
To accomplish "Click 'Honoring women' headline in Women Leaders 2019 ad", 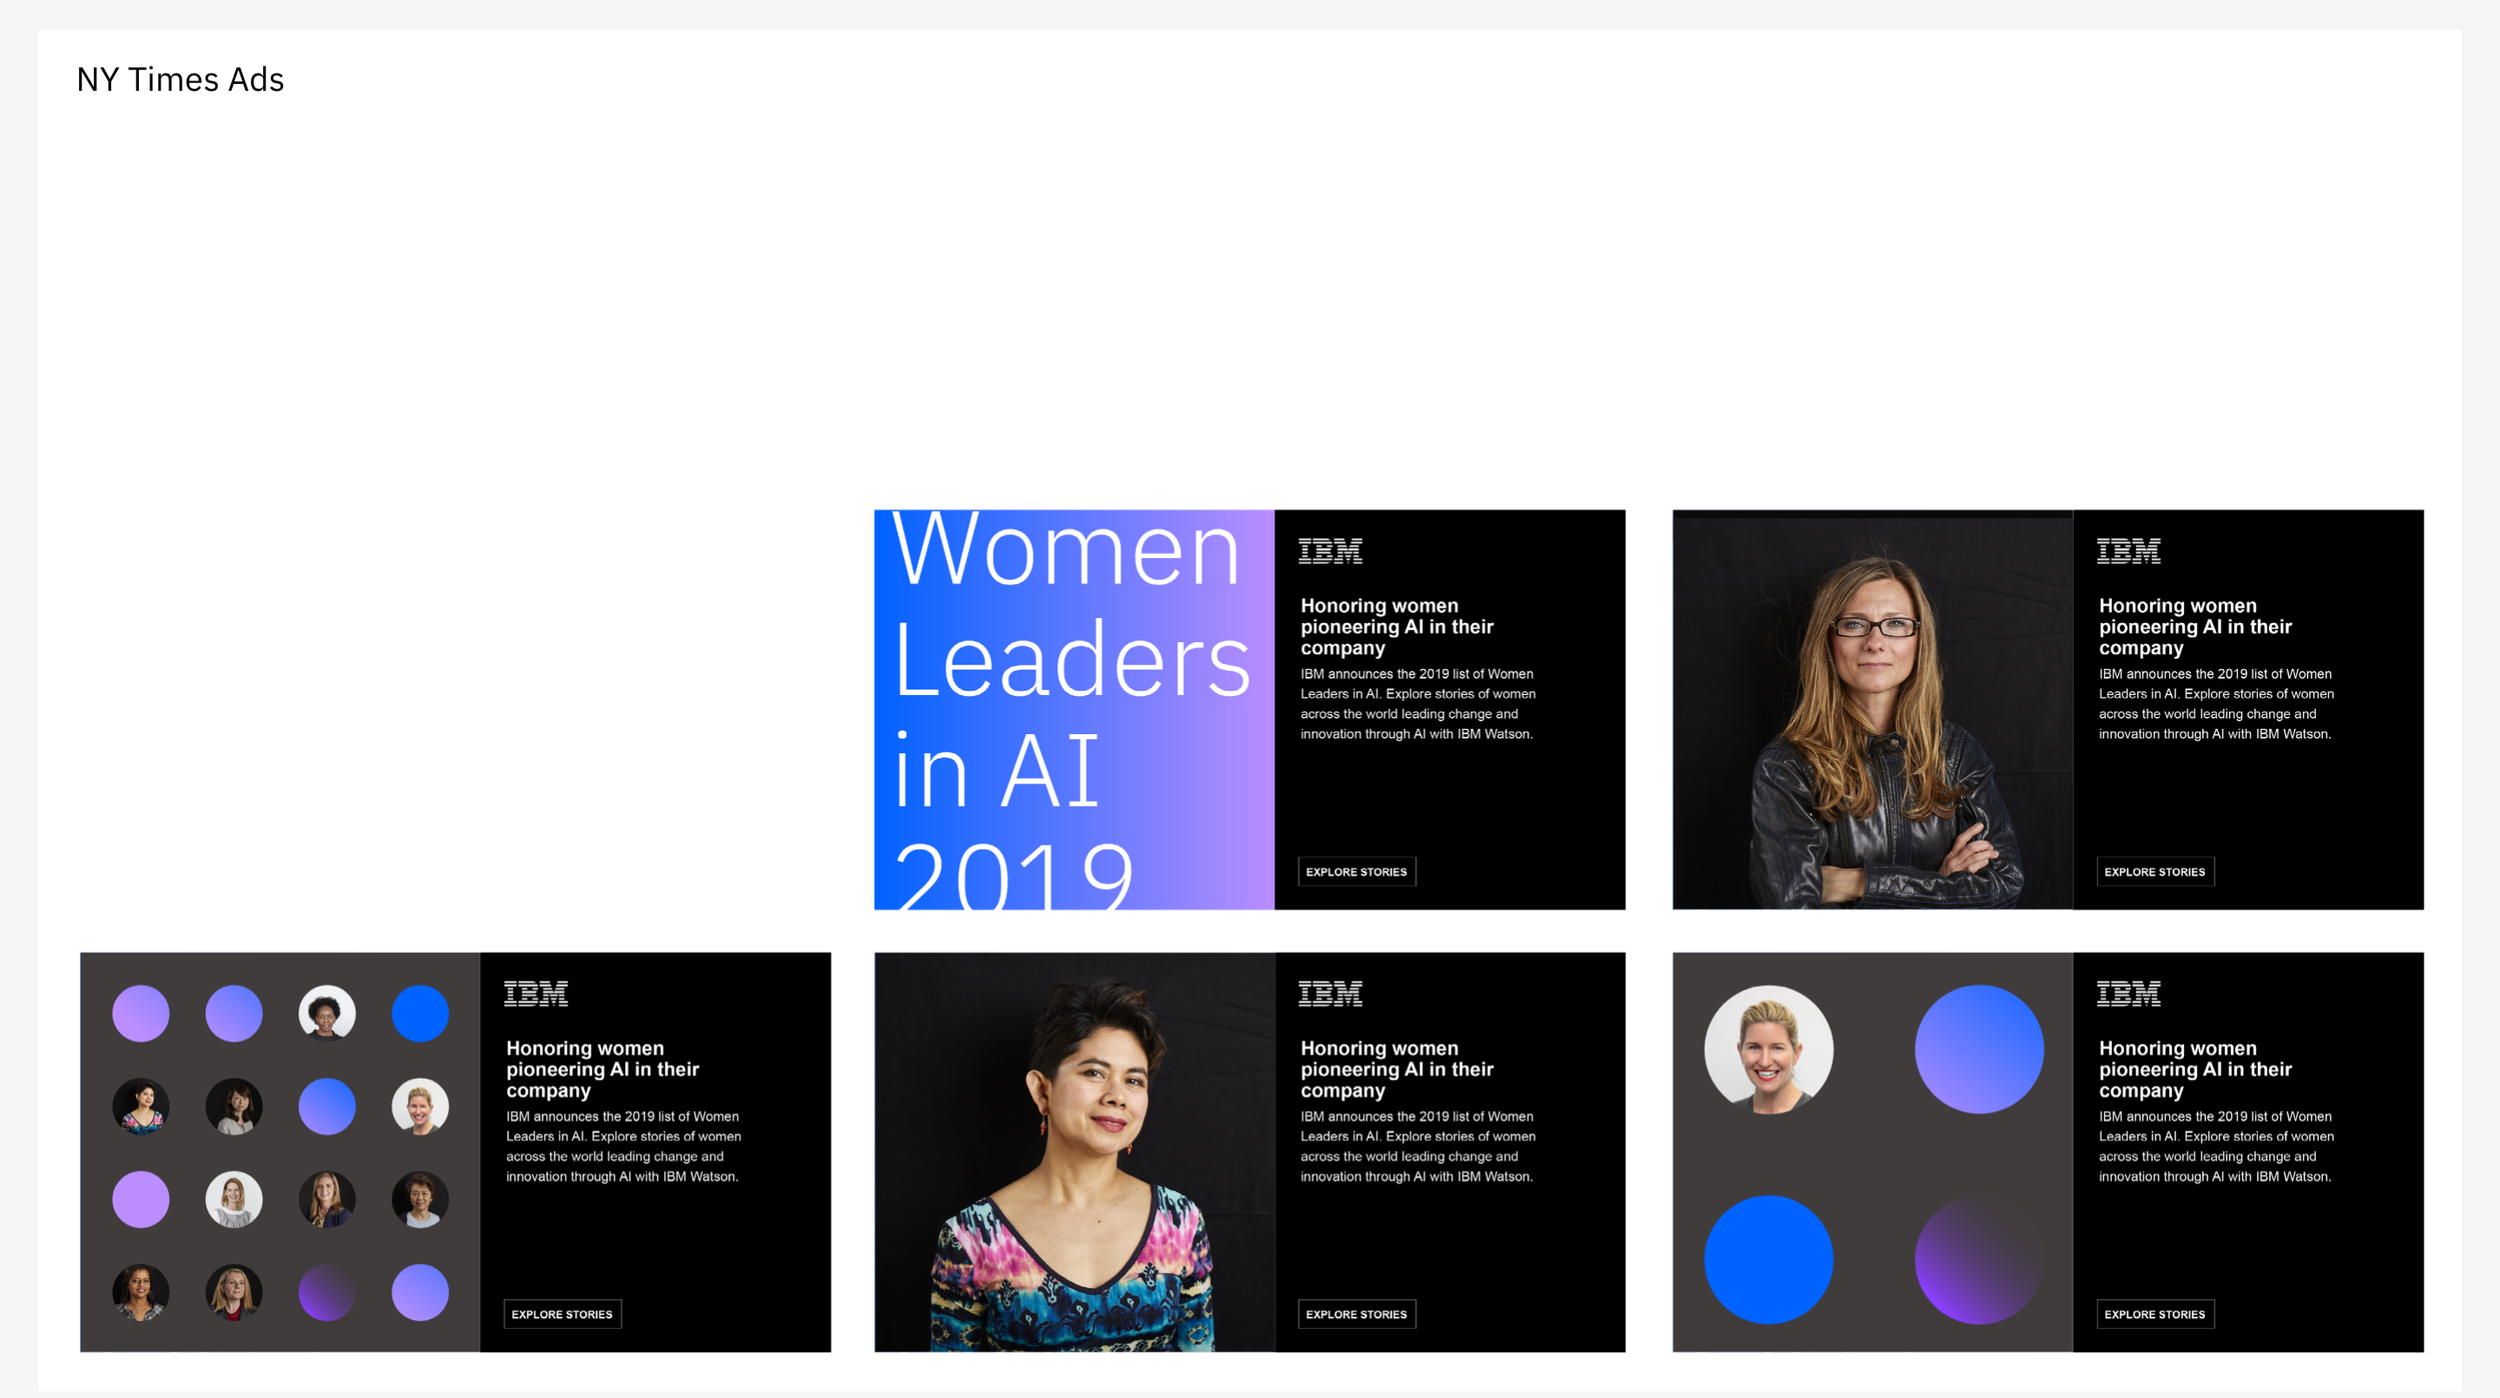I will 1397,627.
